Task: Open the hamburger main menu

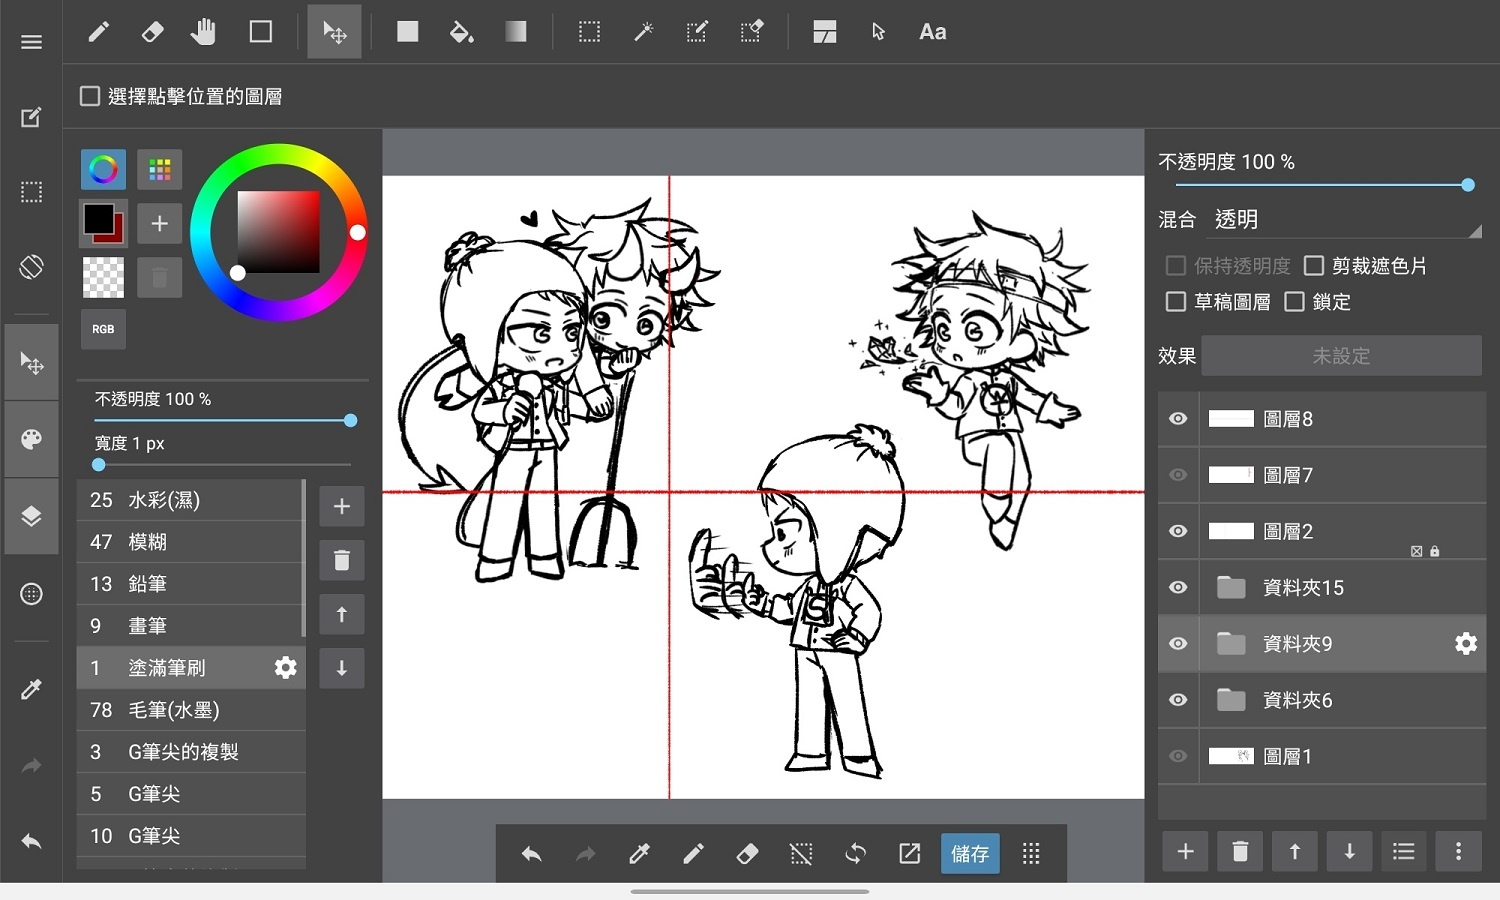Action: click(x=31, y=42)
